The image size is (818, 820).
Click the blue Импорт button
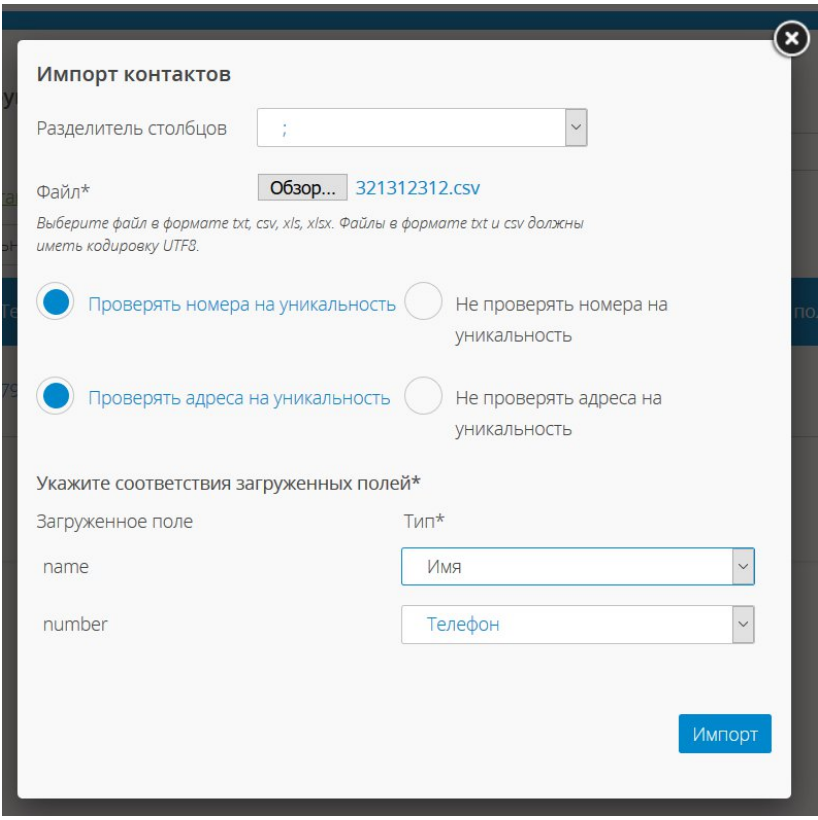[x=725, y=734]
